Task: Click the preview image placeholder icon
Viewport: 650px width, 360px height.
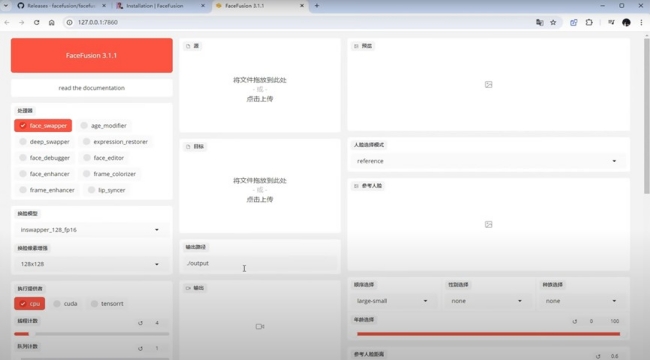Action: (x=488, y=85)
